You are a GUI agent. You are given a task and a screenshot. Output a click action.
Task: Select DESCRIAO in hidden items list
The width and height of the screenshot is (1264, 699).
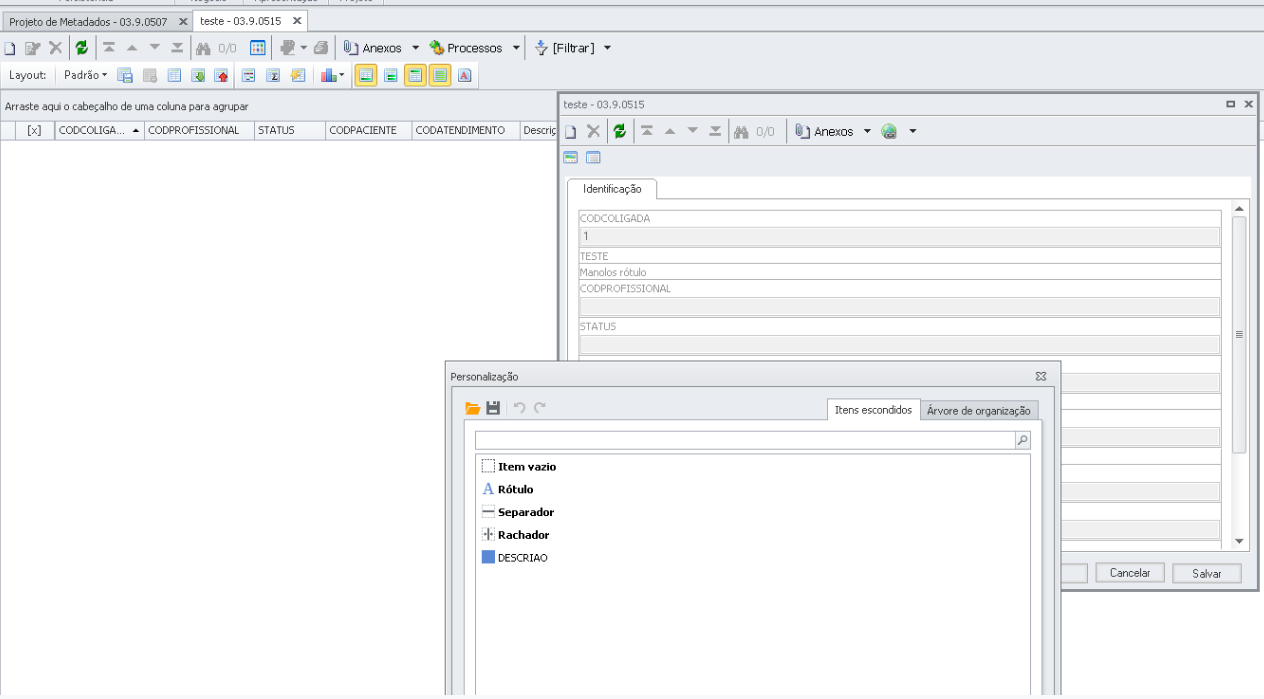pyautogui.click(x=514, y=558)
